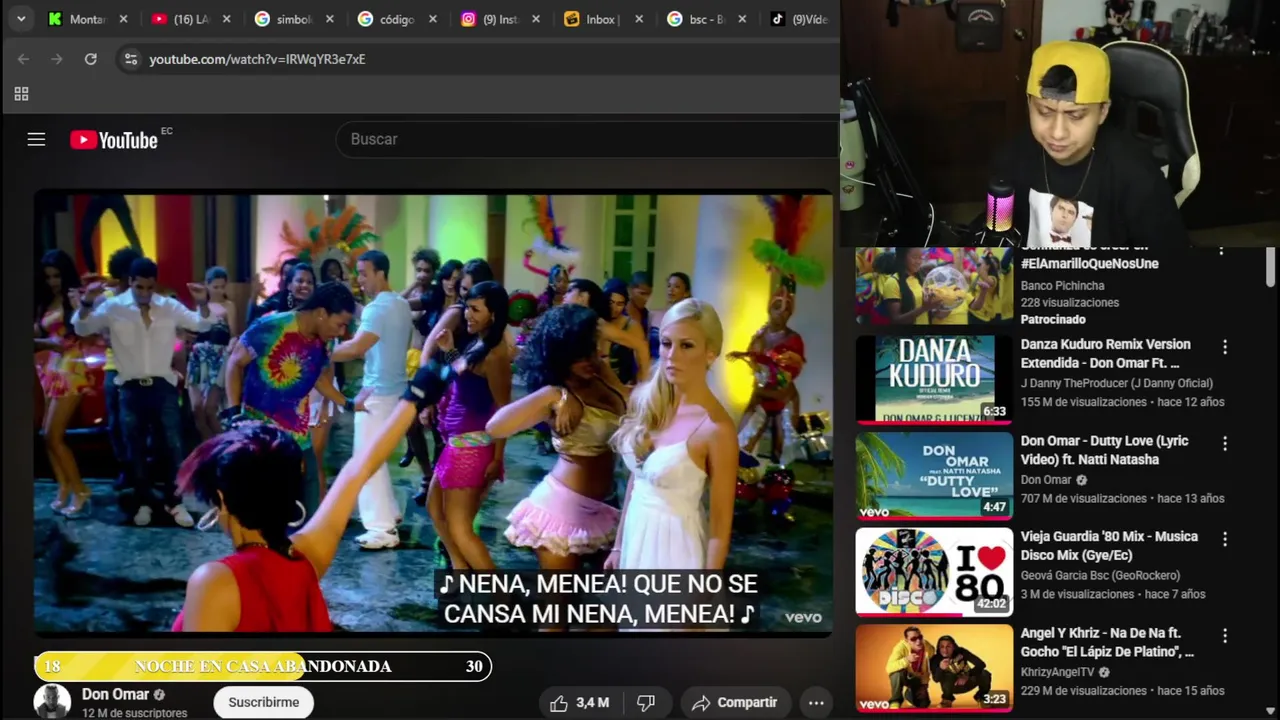Image resolution: width=1280 pixels, height=720 pixels.
Task: Close the código Google tab
Action: (x=432, y=19)
